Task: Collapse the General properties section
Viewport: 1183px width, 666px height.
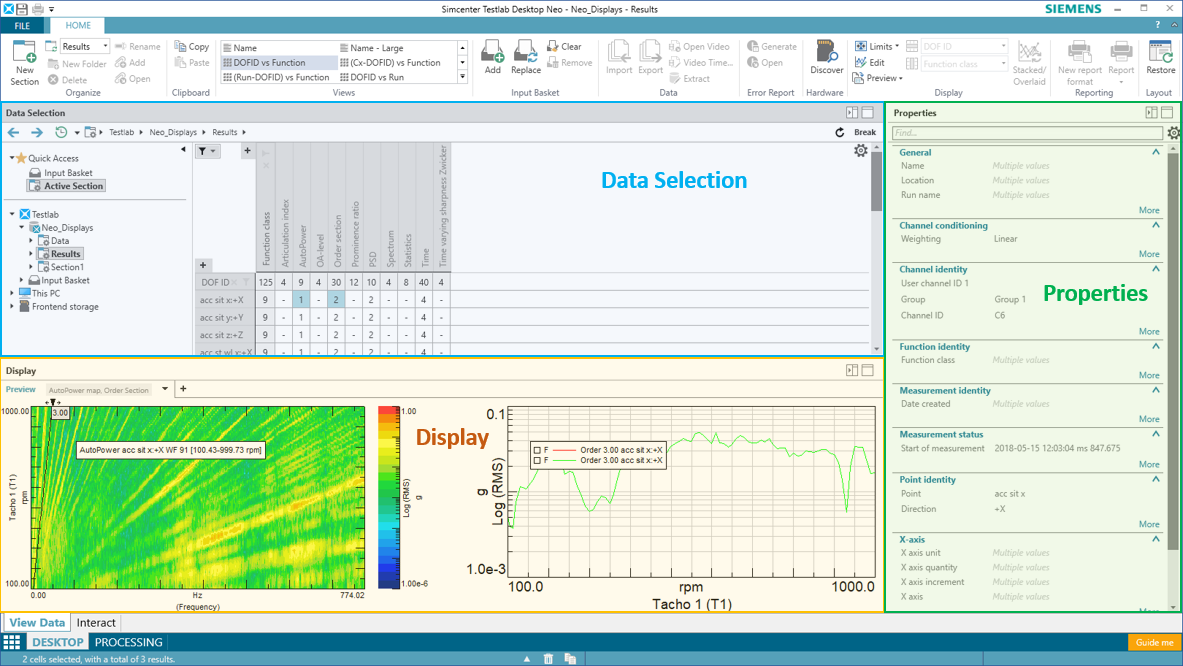Action: 1156,153
